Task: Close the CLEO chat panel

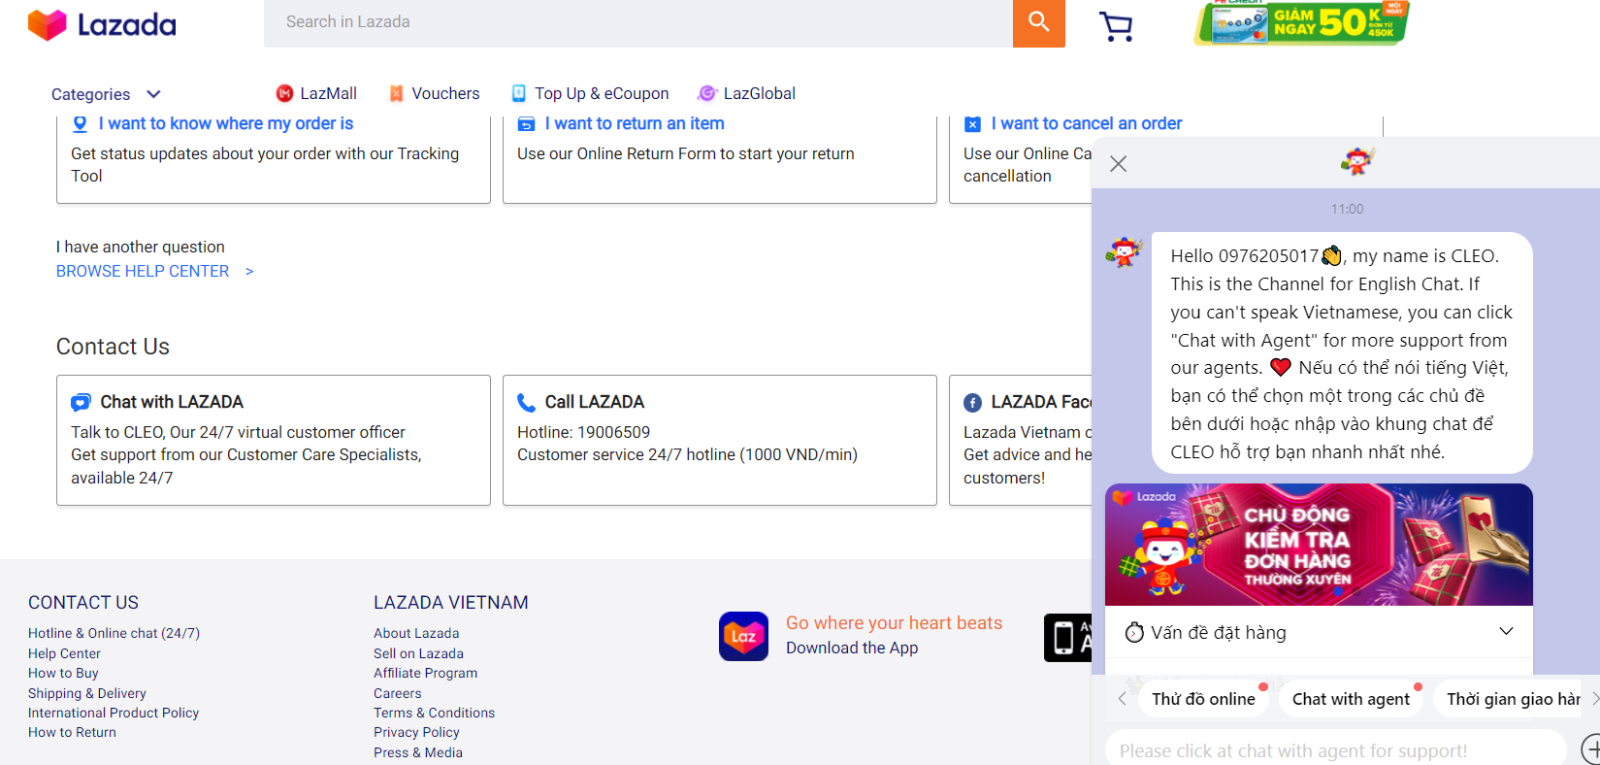Action: pyautogui.click(x=1118, y=164)
